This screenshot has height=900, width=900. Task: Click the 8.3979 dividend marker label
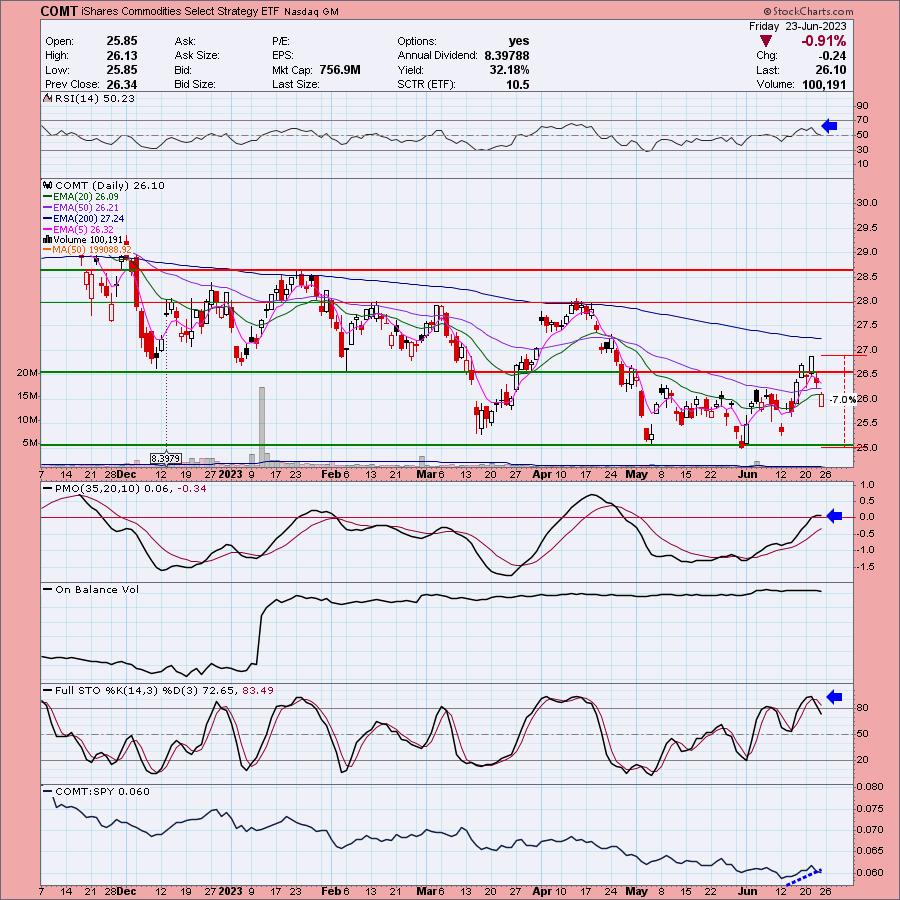(166, 458)
